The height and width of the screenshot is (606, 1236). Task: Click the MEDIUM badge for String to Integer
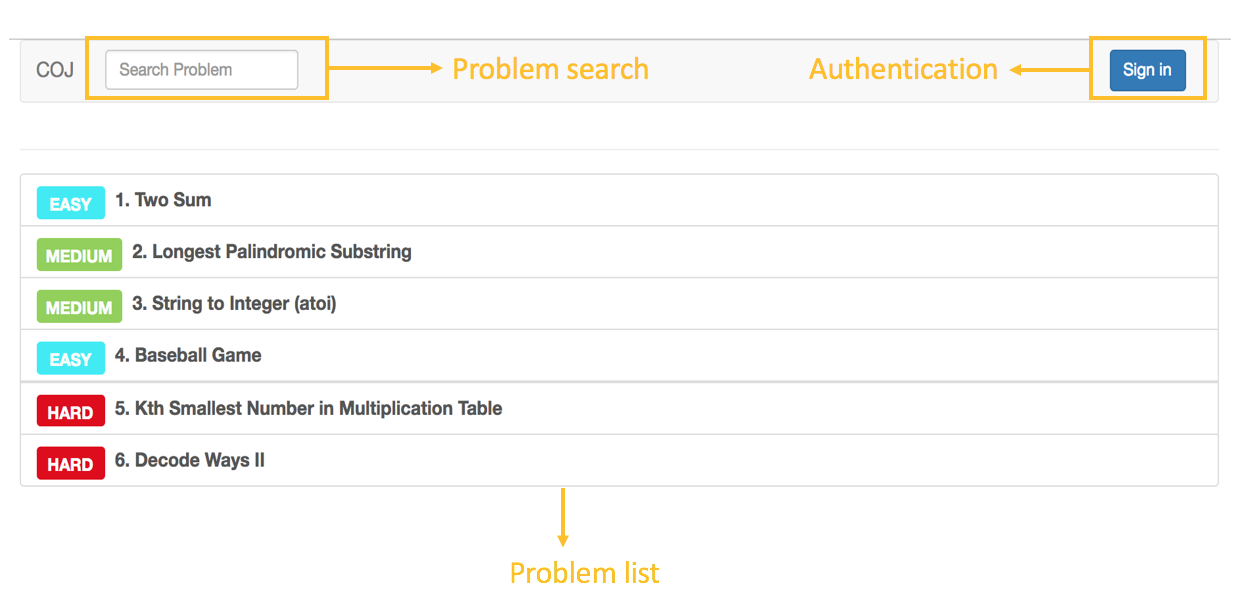click(79, 306)
